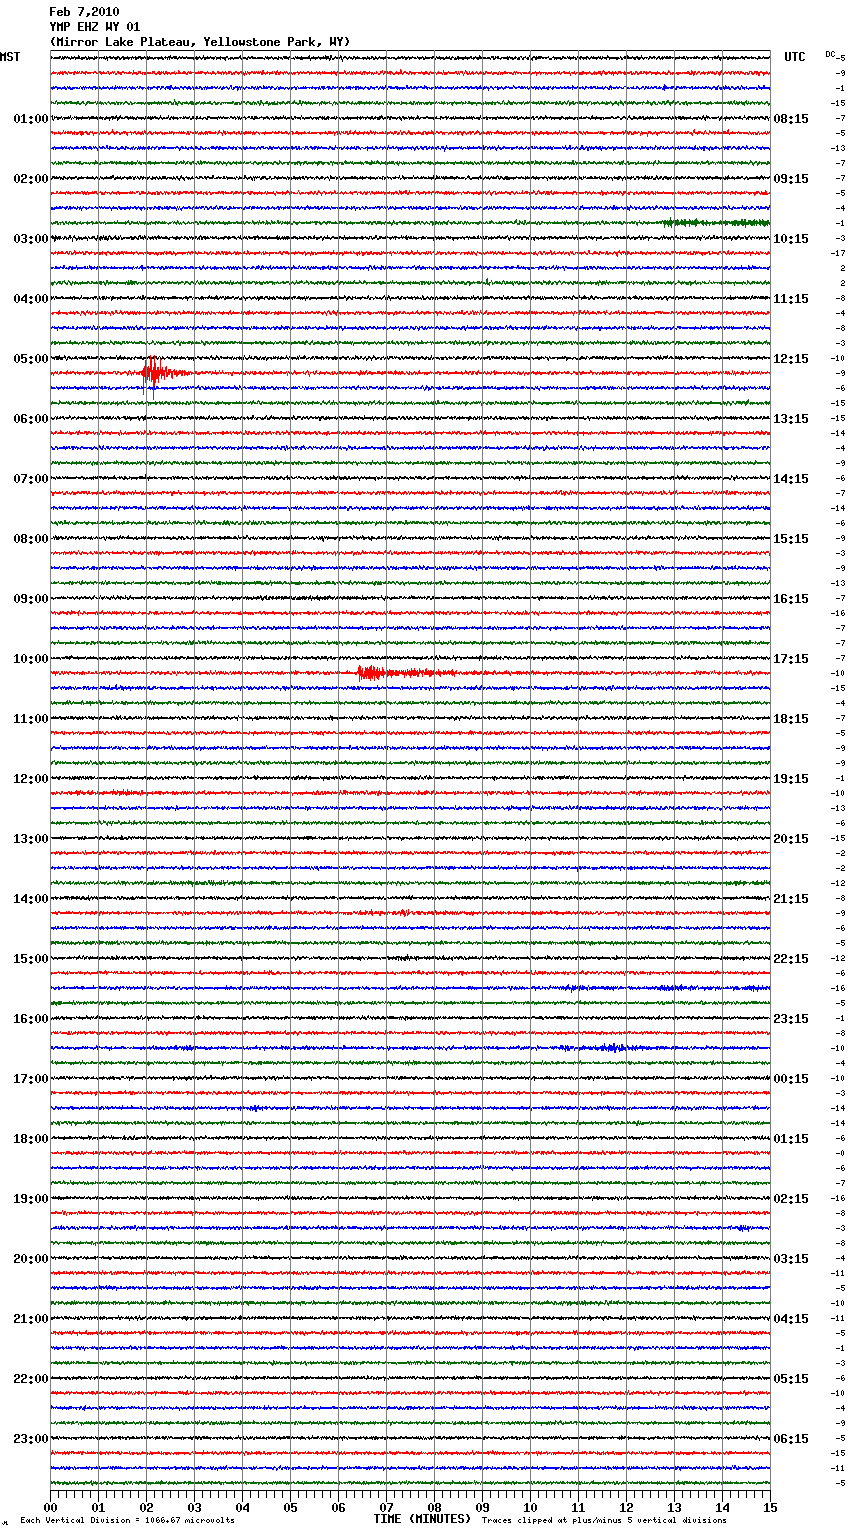Click the 18:00 MST time label
Viewport: 850px width, 1534px height.
pyautogui.click(x=31, y=1139)
